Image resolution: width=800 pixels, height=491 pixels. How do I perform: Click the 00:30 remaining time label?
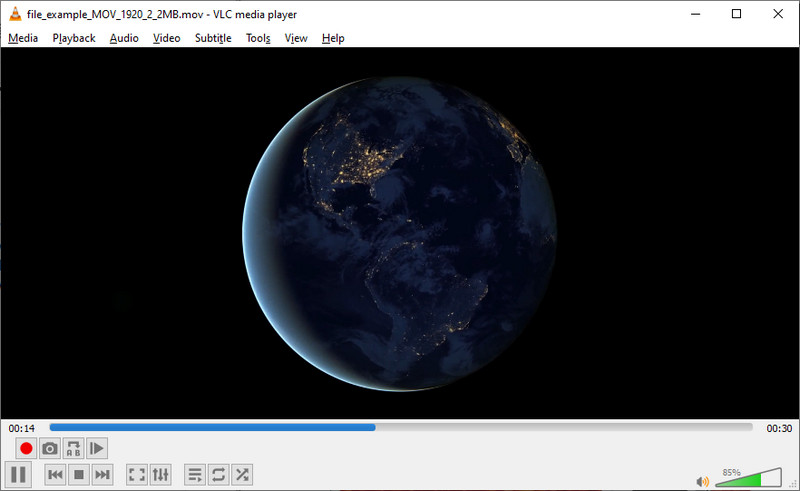click(x=779, y=428)
